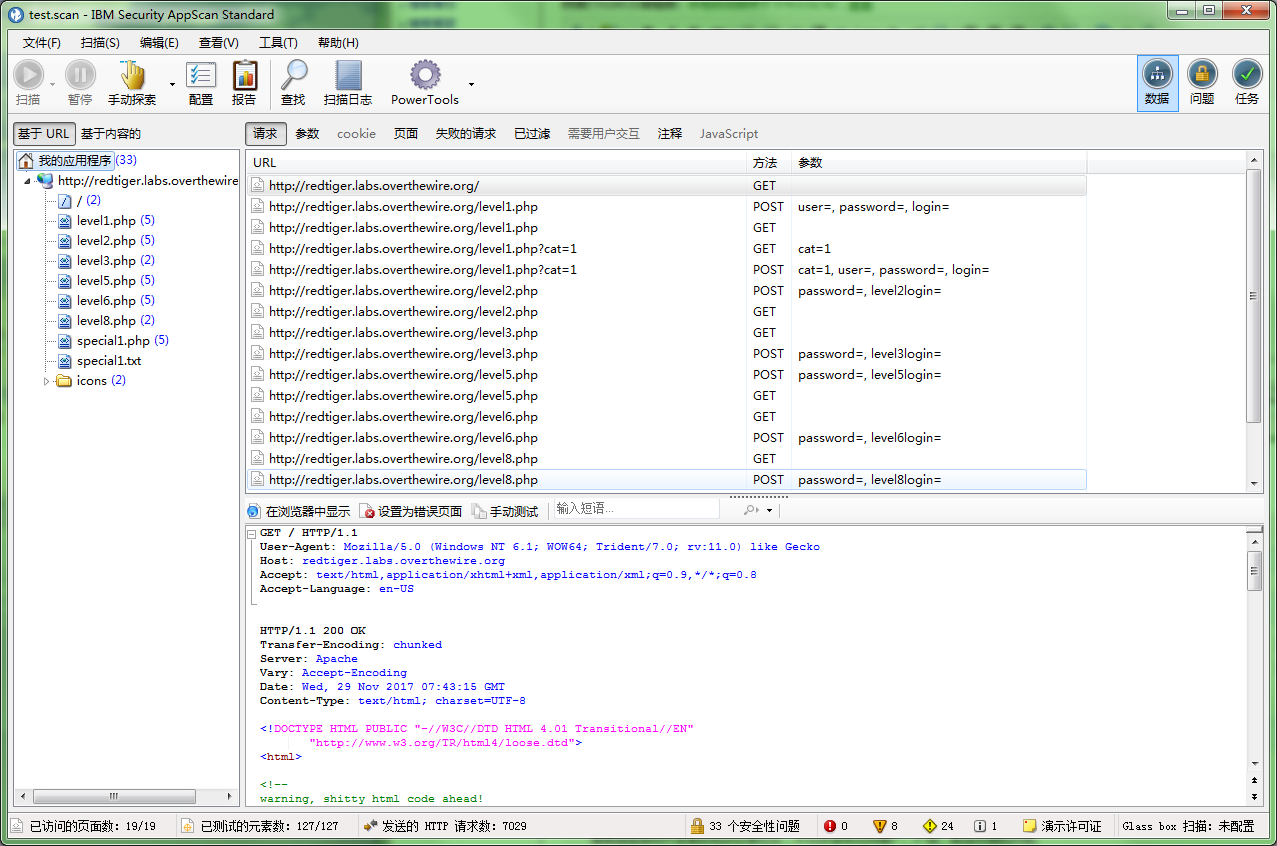Screen dimensions: 1277x846
Task: Sort by 方法 column header
Action: [769, 163]
